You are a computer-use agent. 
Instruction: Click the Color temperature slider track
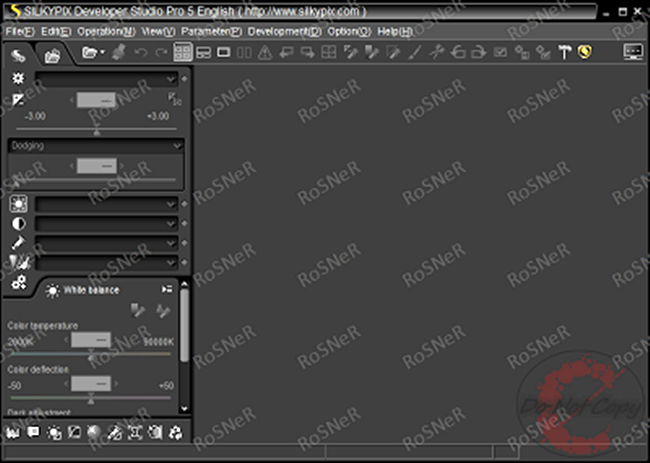click(x=90, y=355)
